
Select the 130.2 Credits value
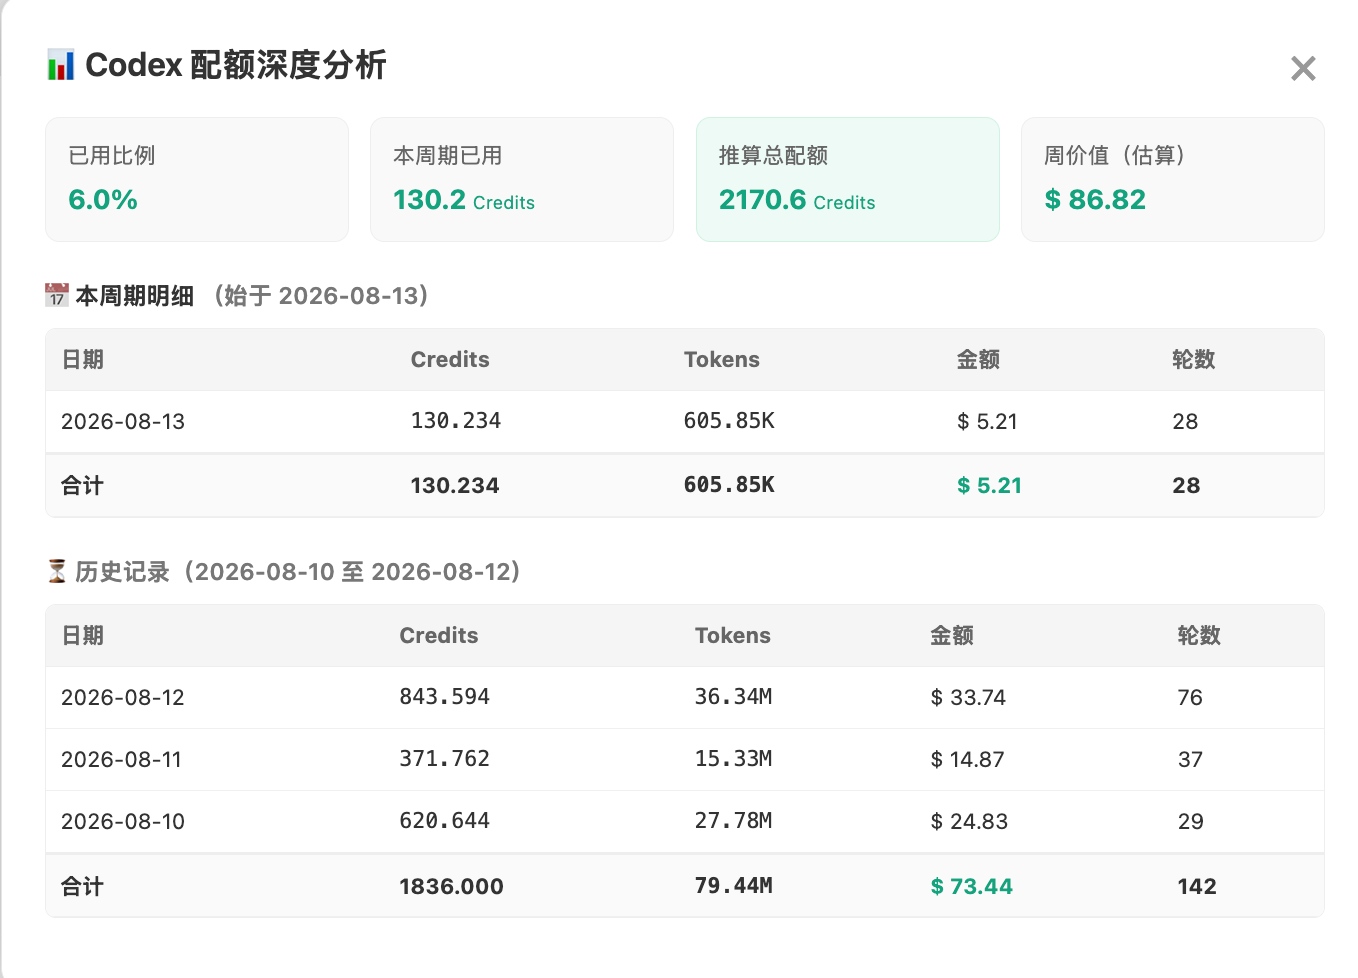(464, 200)
